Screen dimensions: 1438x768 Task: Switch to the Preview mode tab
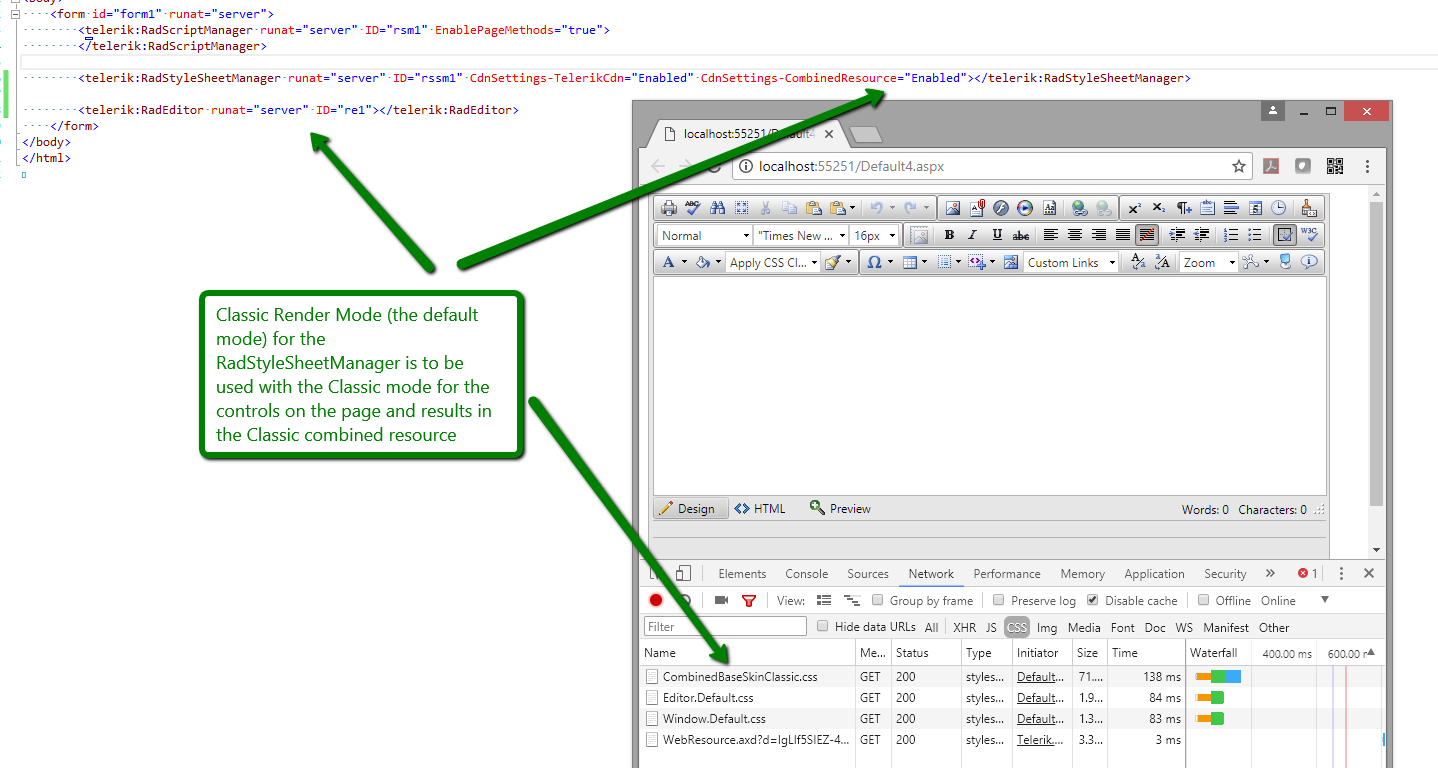[x=840, y=508]
